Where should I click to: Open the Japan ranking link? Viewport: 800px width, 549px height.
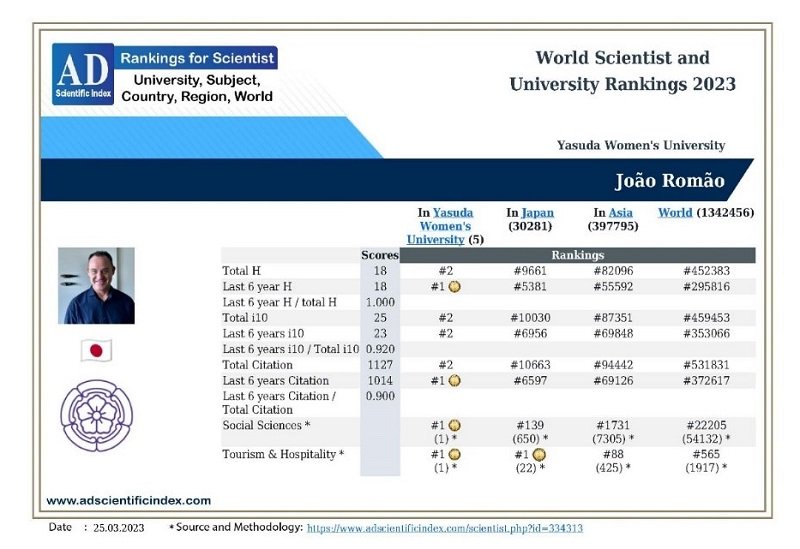pos(538,213)
